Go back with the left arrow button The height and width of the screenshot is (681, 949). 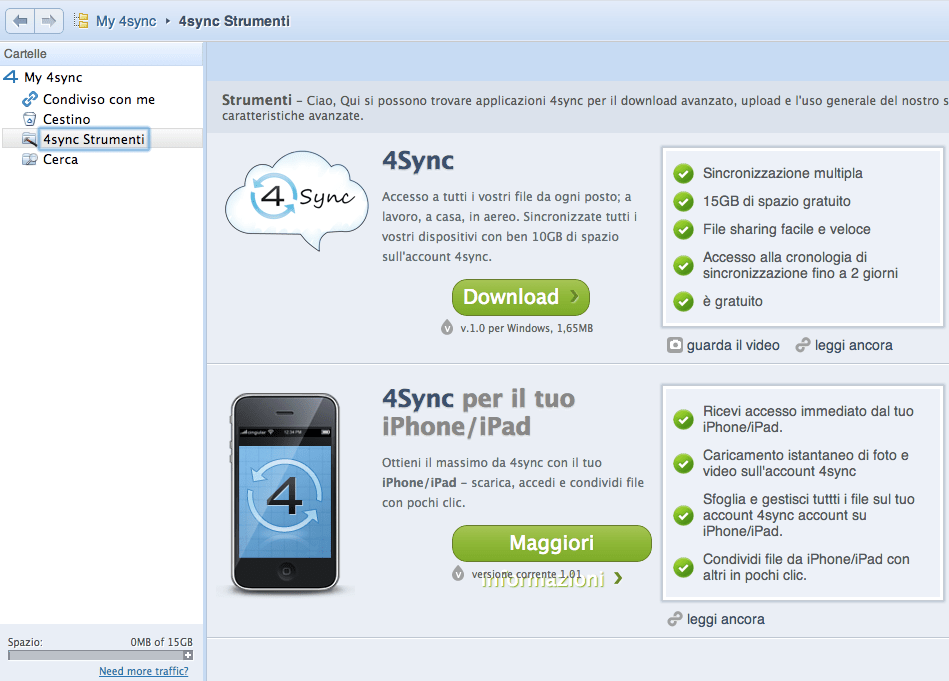click(20, 21)
